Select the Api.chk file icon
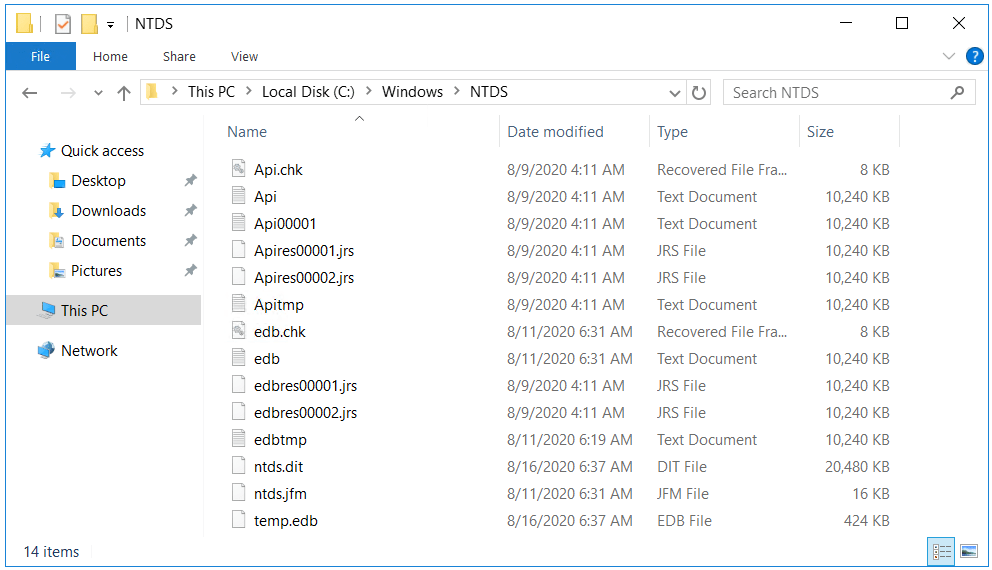This screenshot has height=570, width=992. coord(239,169)
